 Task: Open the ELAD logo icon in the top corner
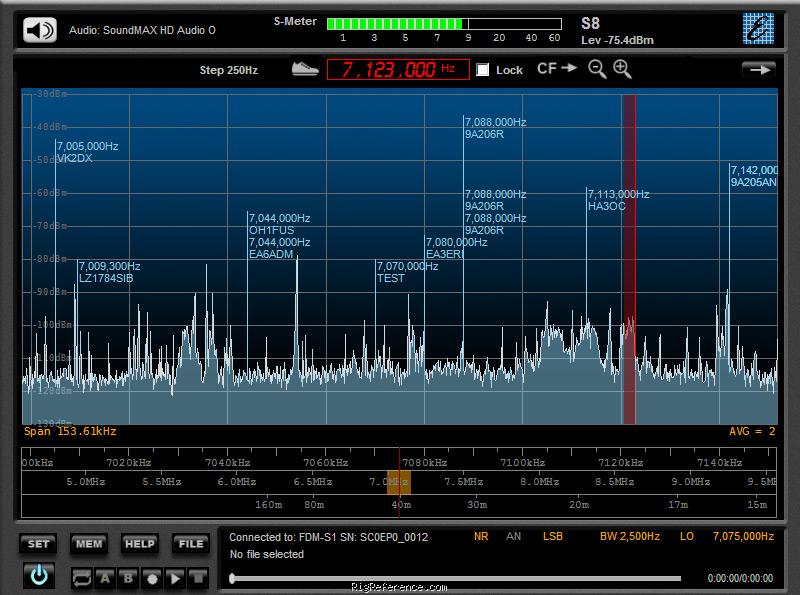coord(758,28)
